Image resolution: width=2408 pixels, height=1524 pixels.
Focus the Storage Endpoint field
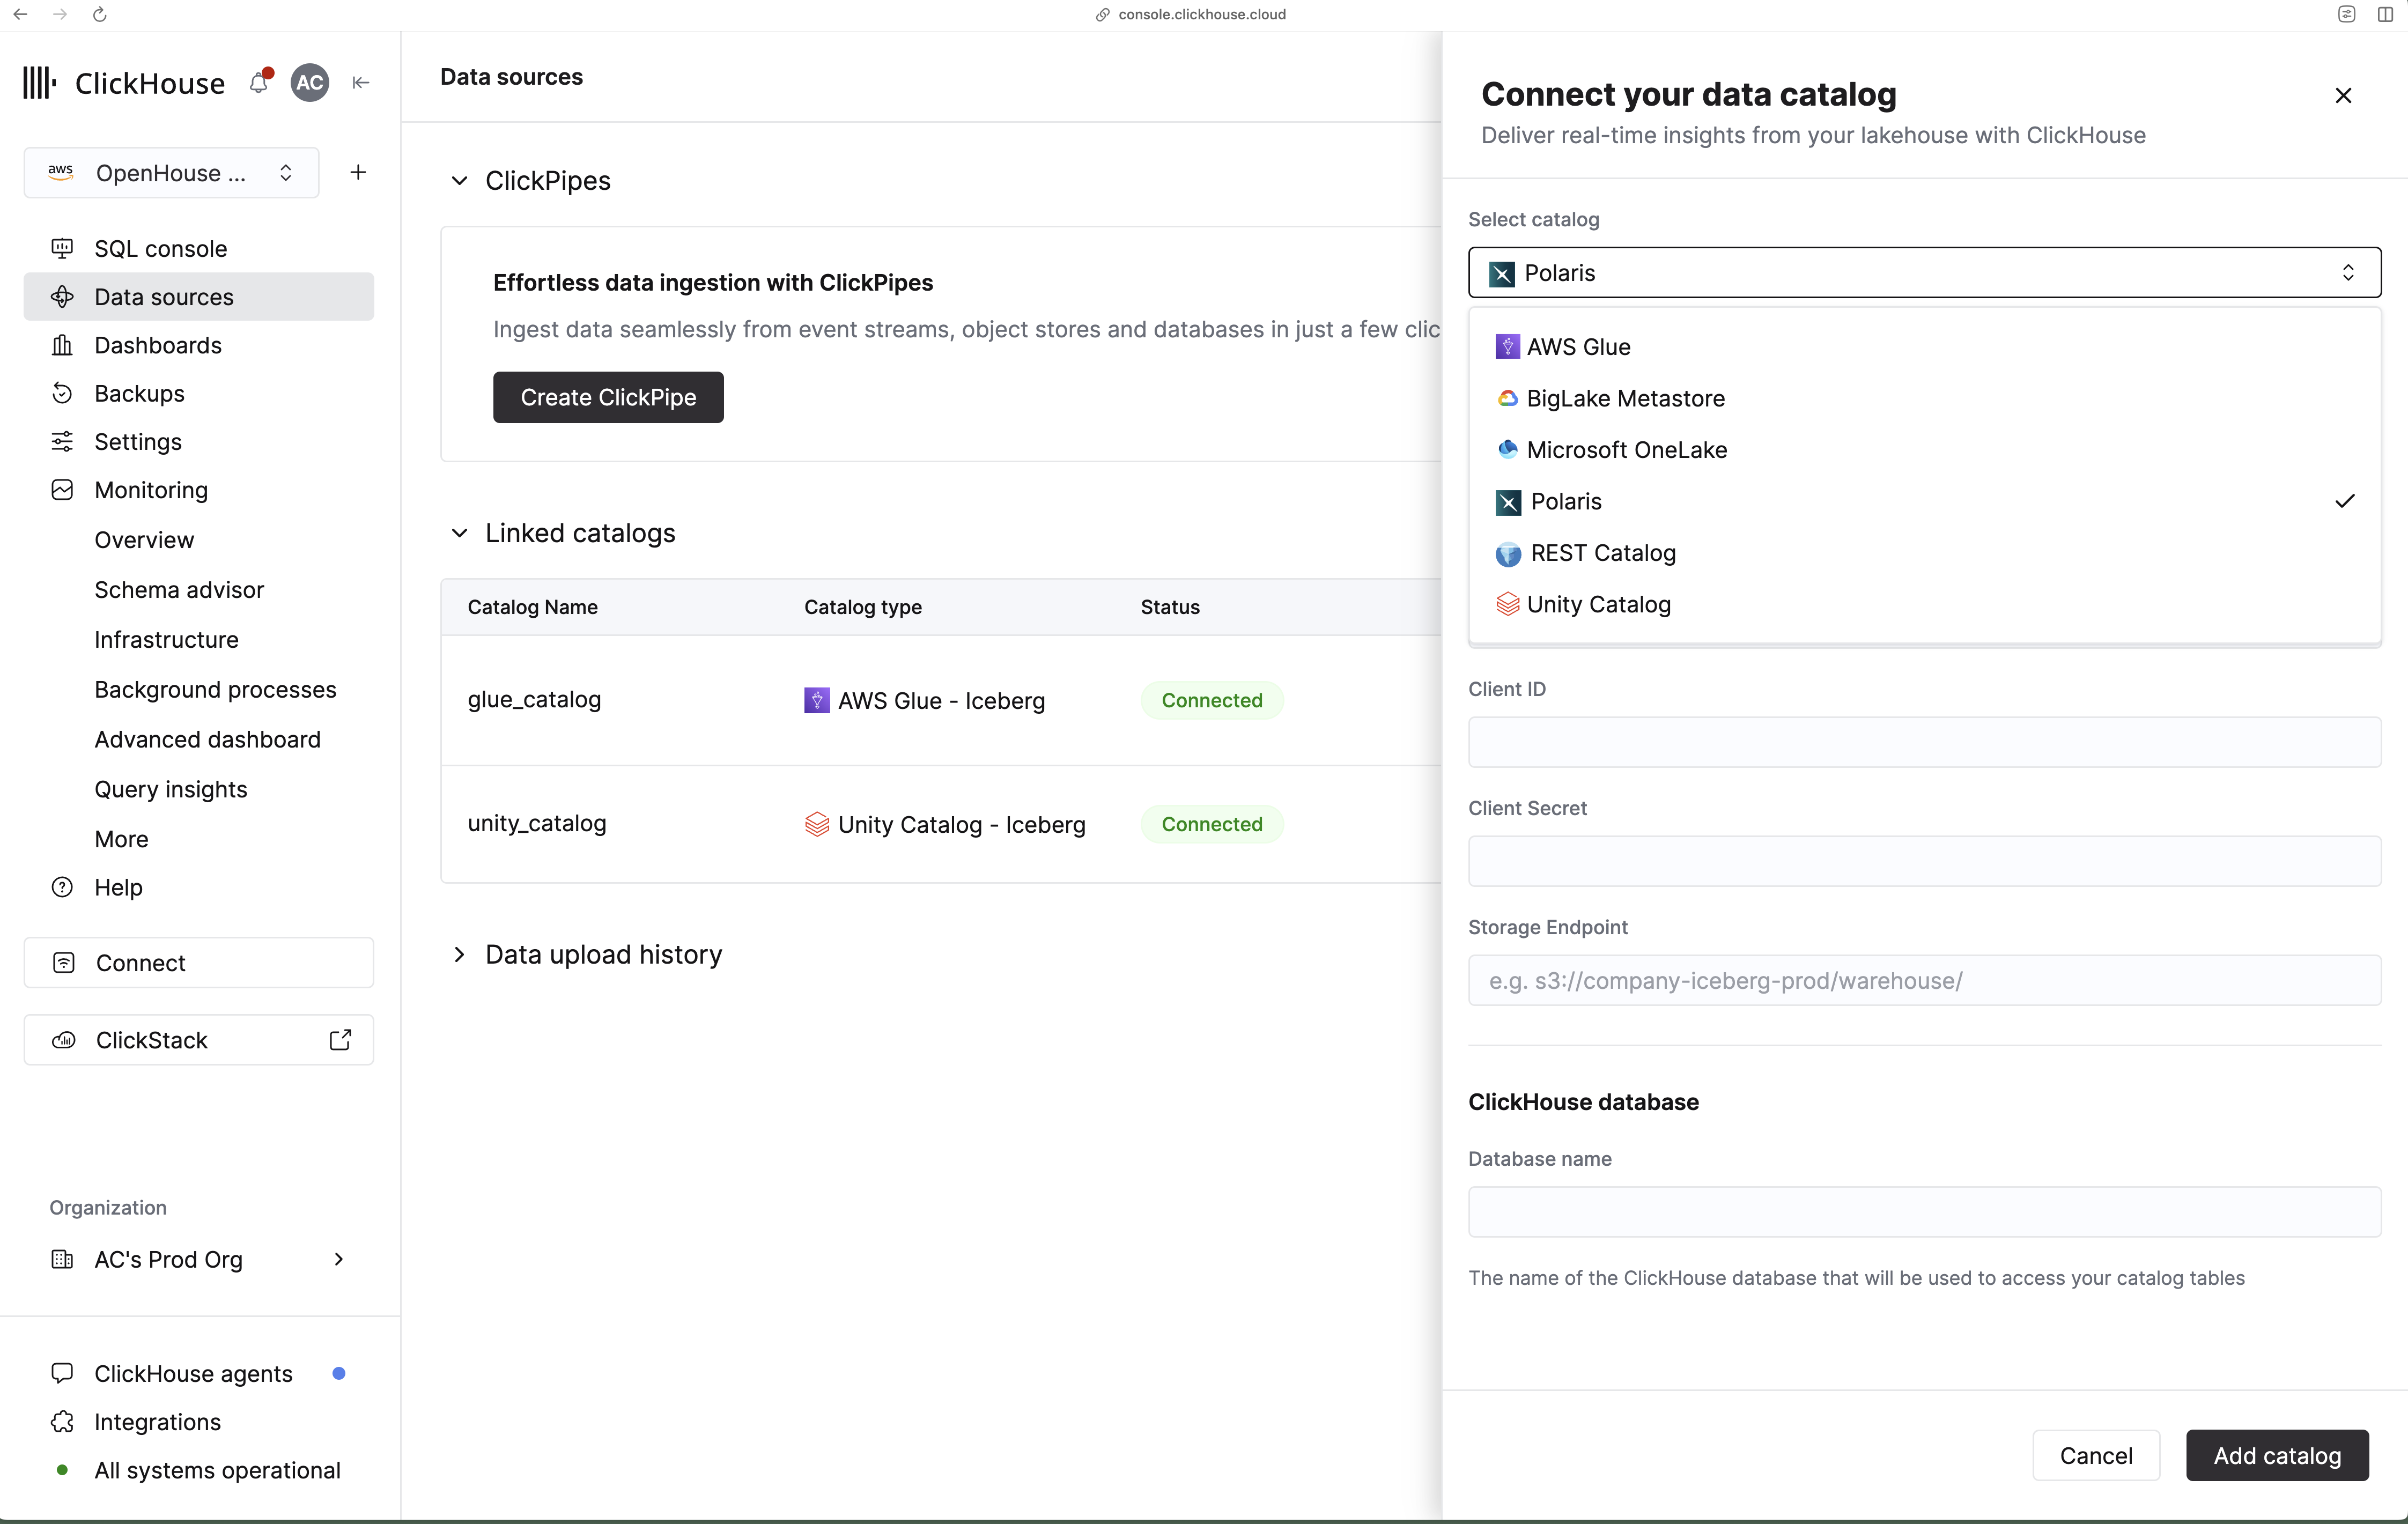1924,980
